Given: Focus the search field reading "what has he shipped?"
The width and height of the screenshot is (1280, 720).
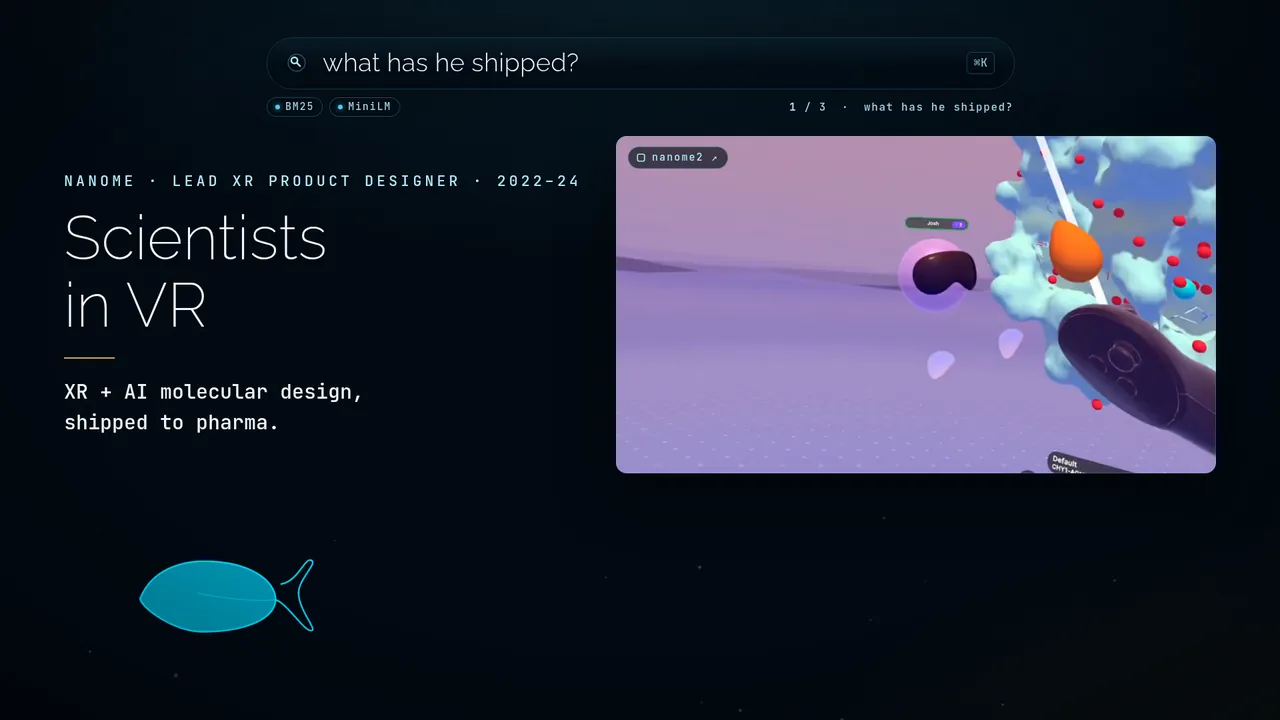Looking at the screenshot, I should (x=640, y=63).
